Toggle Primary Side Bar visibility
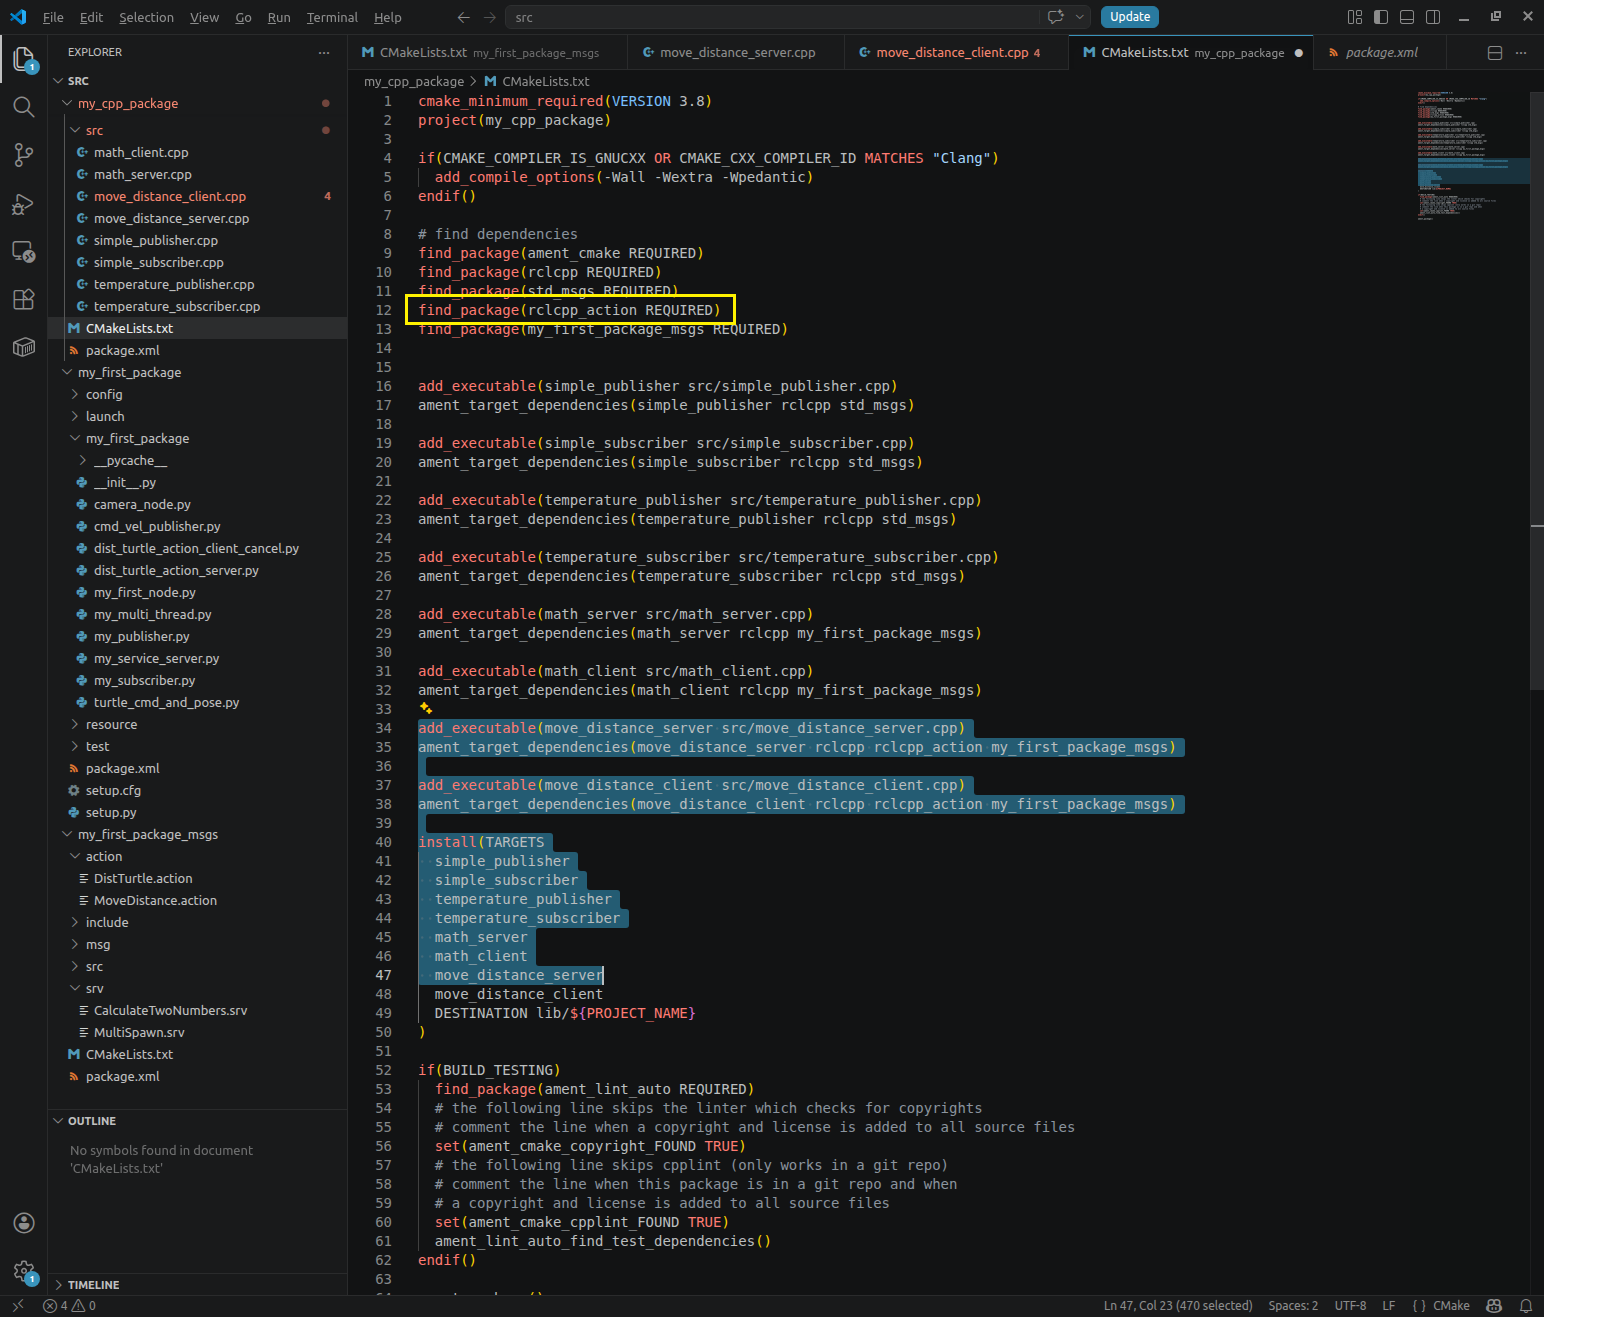Image resolution: width=1614 pixels, height=1317 pixels. pos(1381,17)
